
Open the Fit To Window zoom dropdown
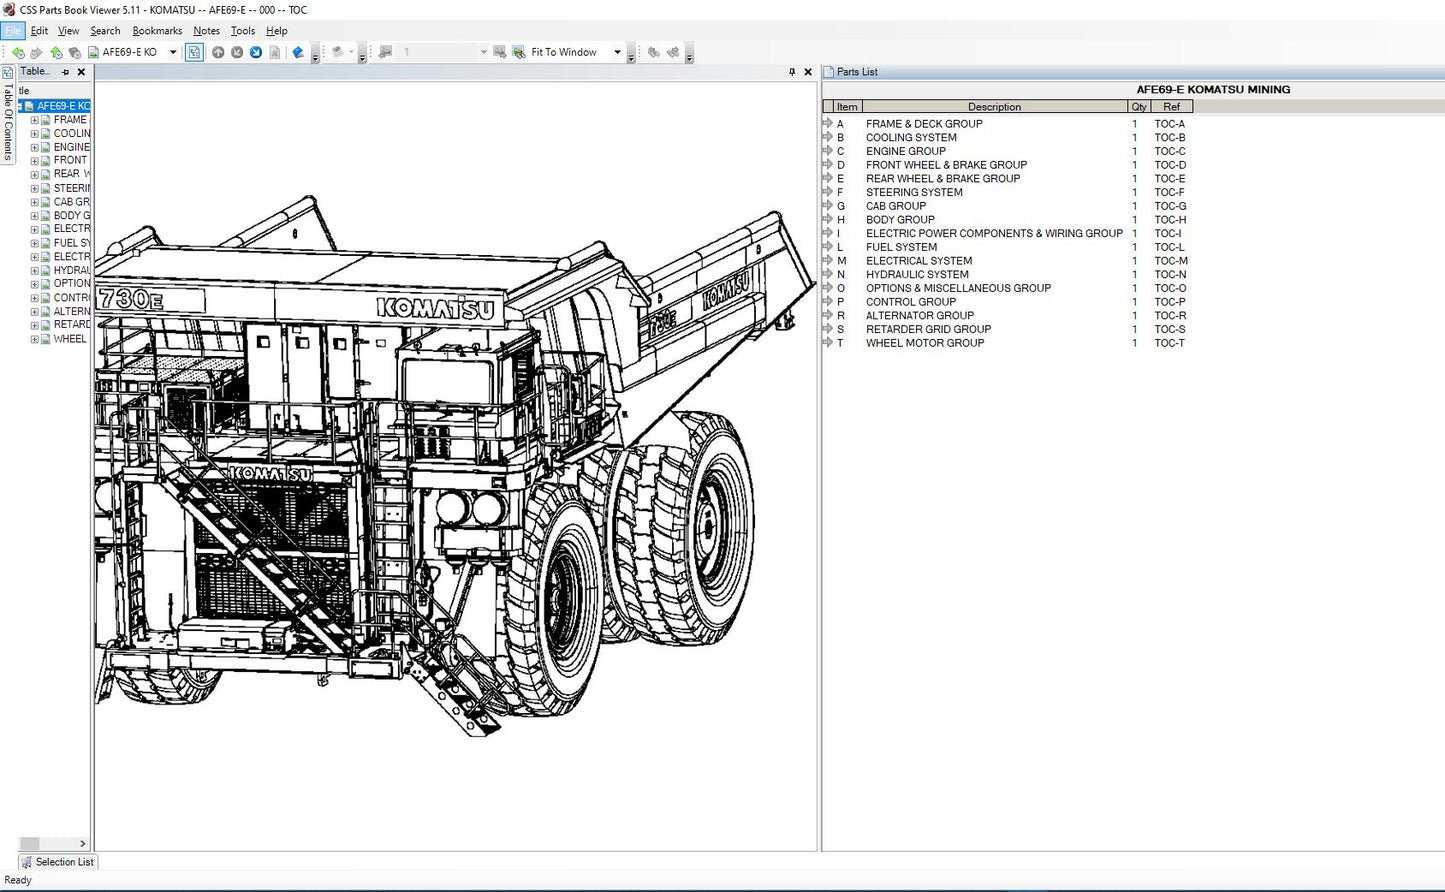pyautogui.click(x=618, y=52)
